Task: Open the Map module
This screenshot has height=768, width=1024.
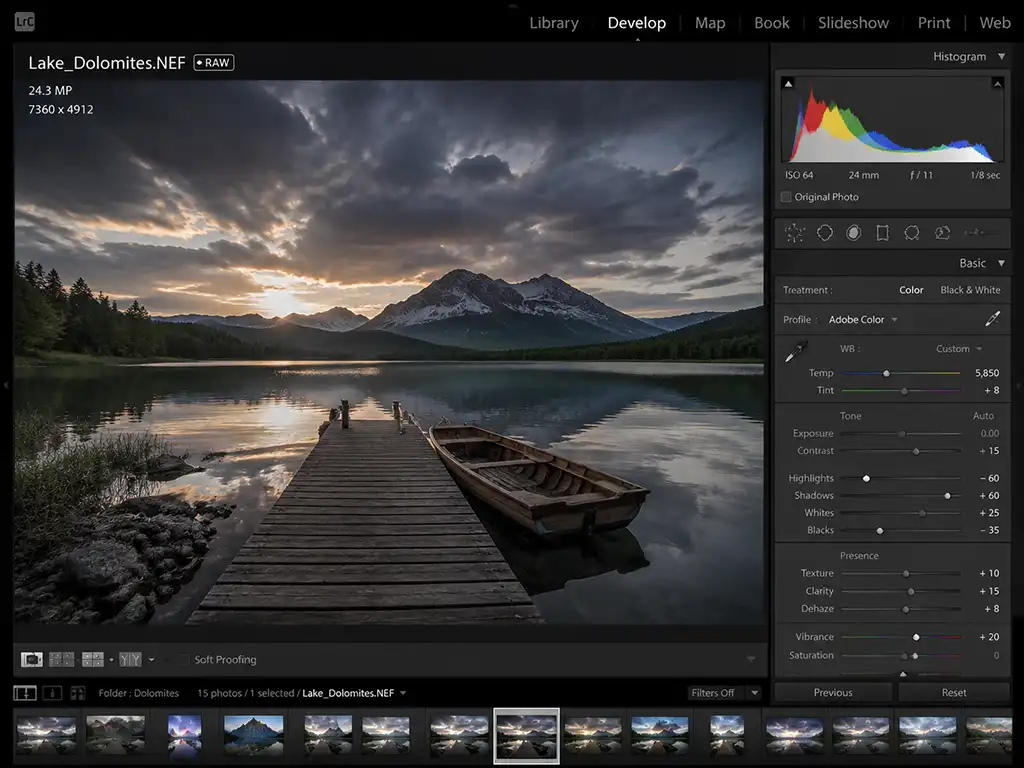Action: tap(710, 23)
